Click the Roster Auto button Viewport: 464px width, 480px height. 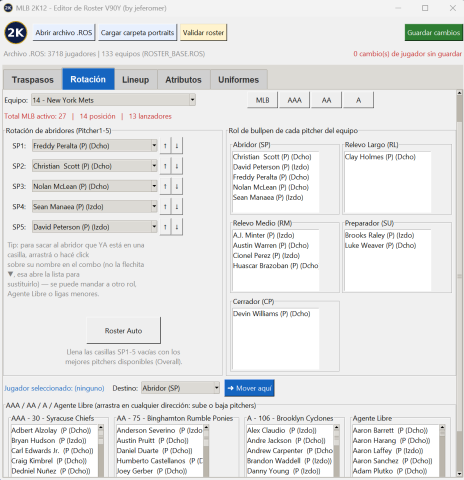[x=124, y=330]
